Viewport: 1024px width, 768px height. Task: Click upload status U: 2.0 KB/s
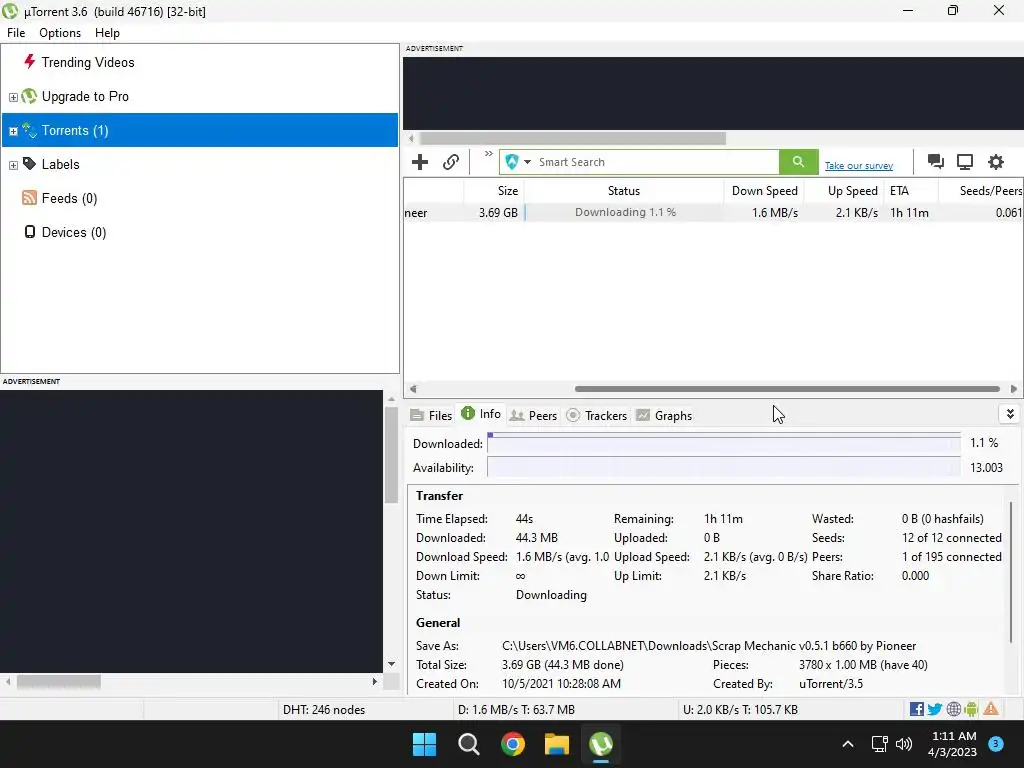tap(741, 710)
